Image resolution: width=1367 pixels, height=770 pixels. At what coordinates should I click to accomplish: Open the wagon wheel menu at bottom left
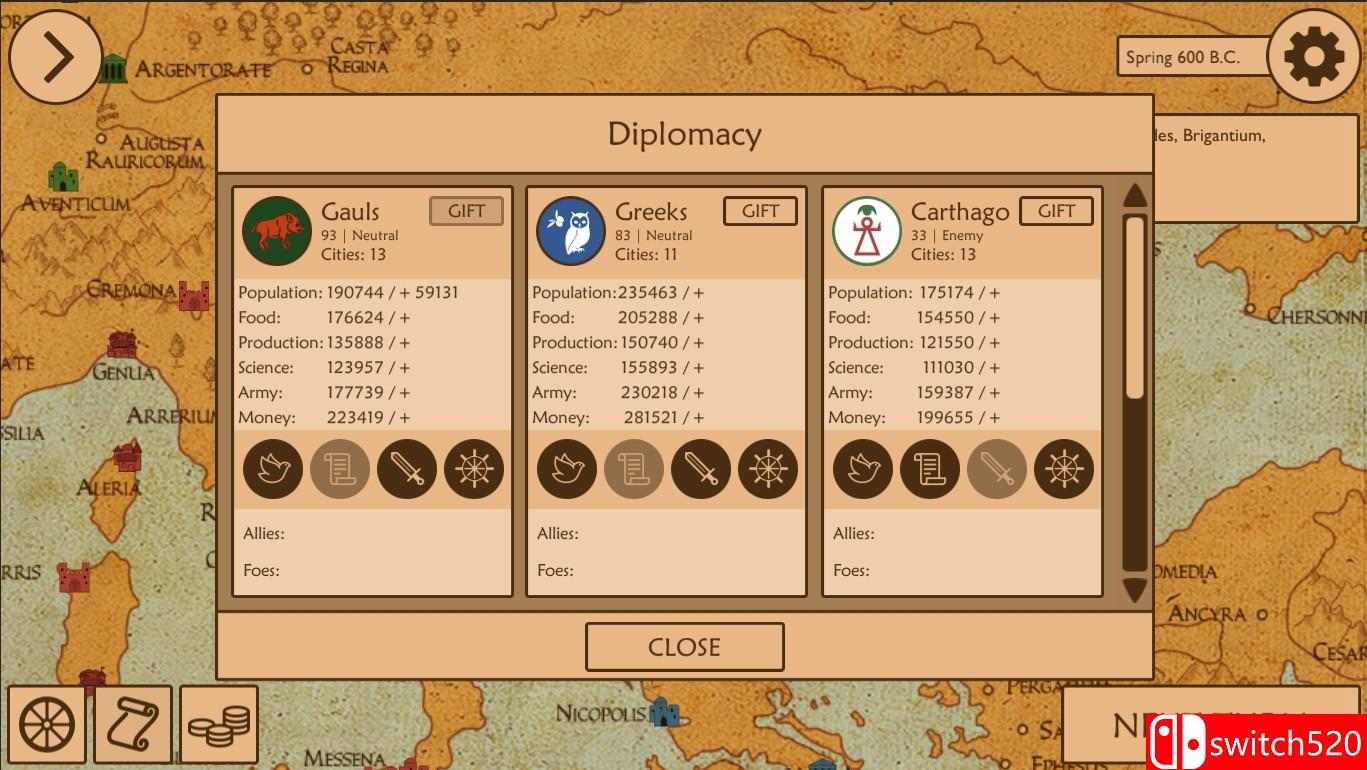(48, 724)
